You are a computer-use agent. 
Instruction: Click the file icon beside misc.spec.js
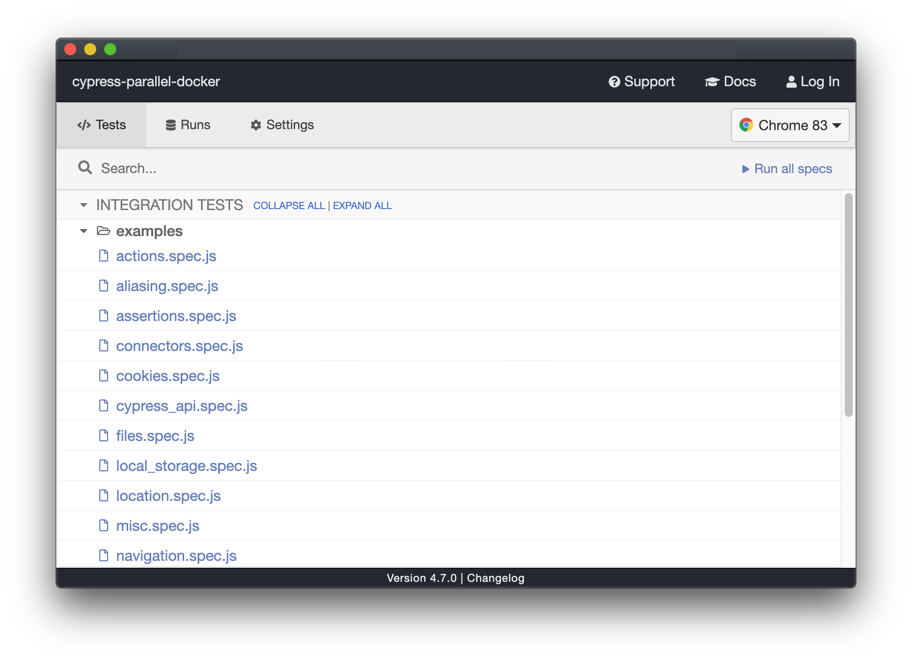[104, 525]
